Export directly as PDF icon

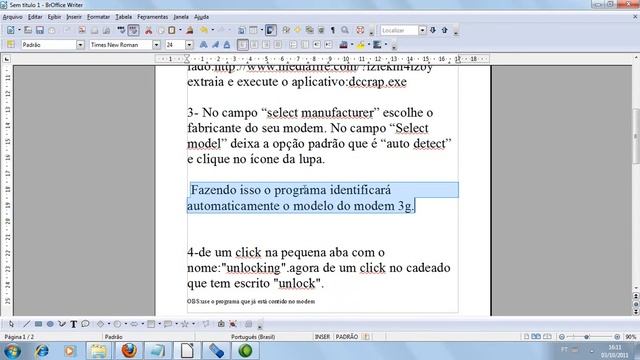tap(82, 30)
